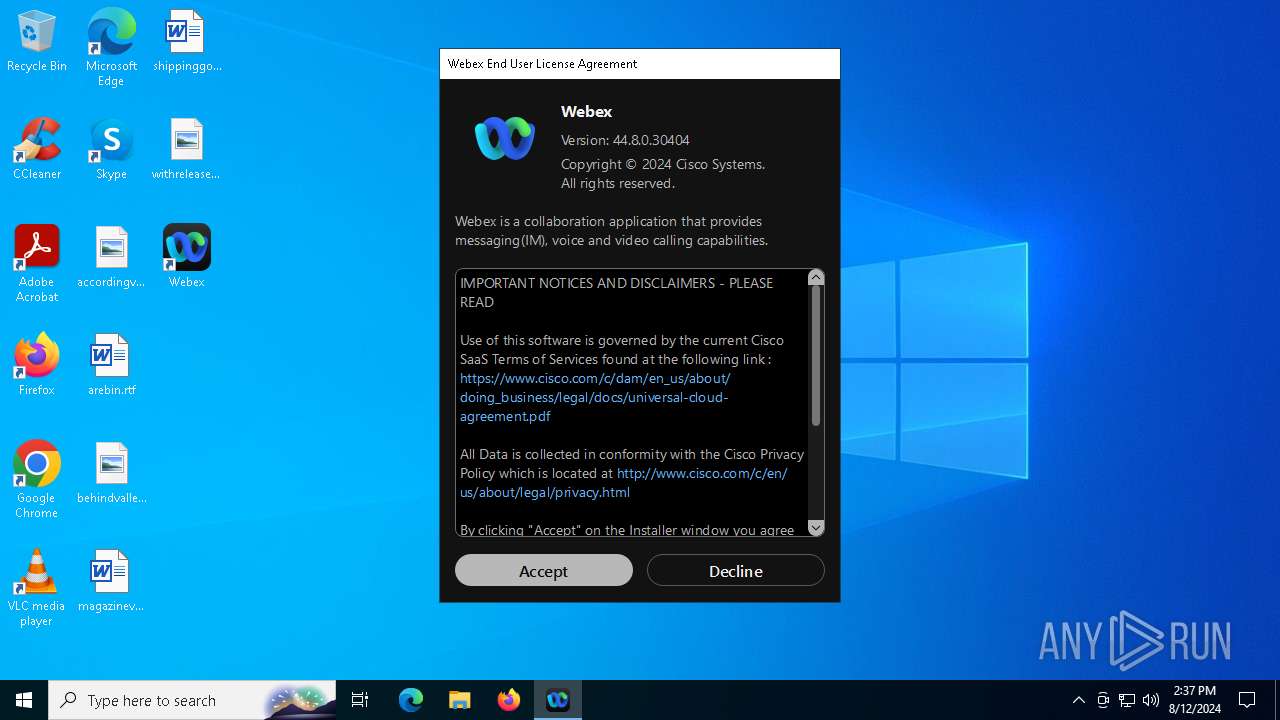Click the IMPORTANT NOTICES AND DISCLAIMERS heading
This screenshot has width=1280, height=720.
[616, 292]
